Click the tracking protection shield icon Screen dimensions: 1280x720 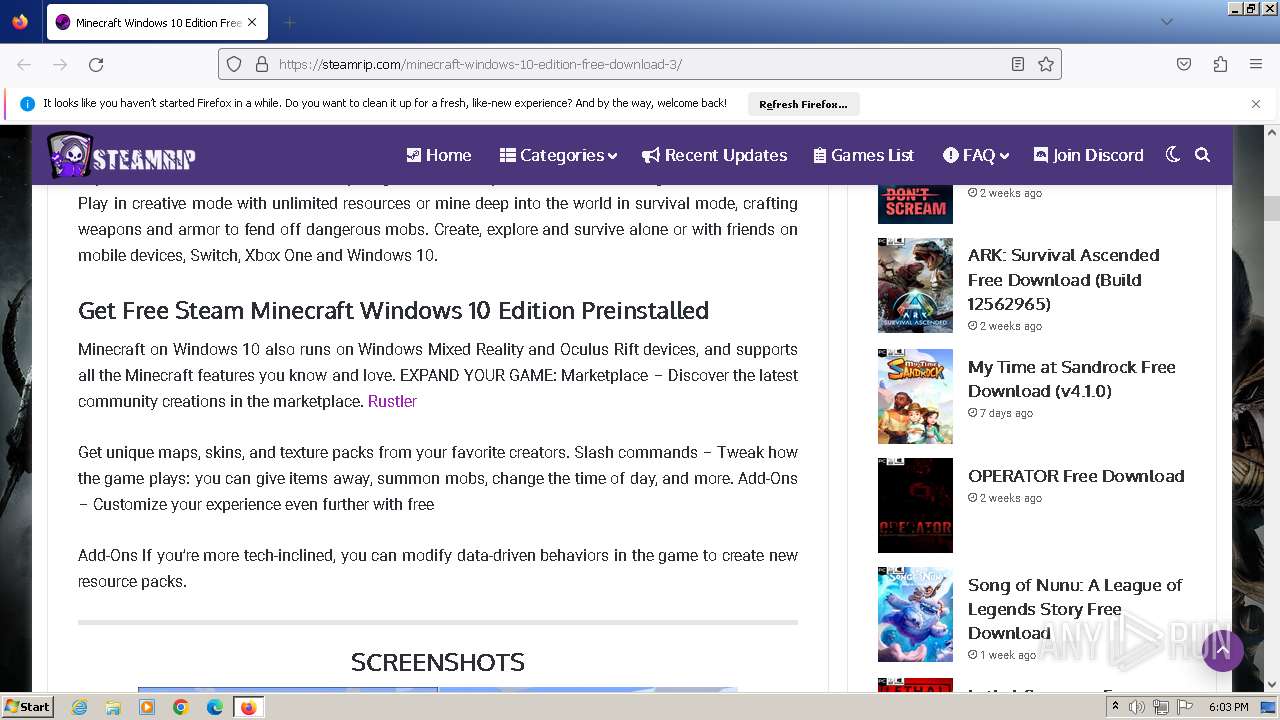point(234,64)
